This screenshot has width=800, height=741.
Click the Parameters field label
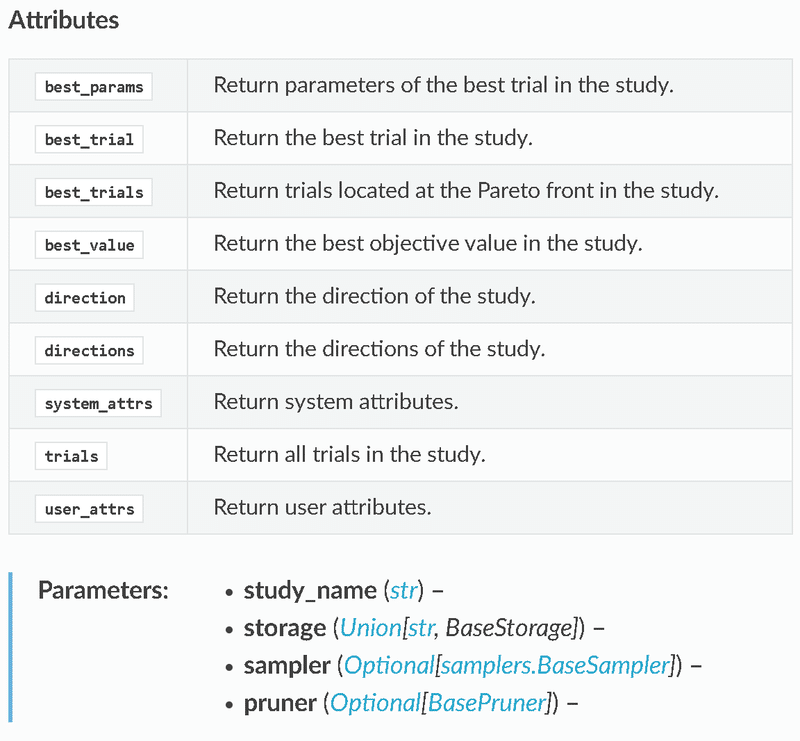(x=103, y=590)
